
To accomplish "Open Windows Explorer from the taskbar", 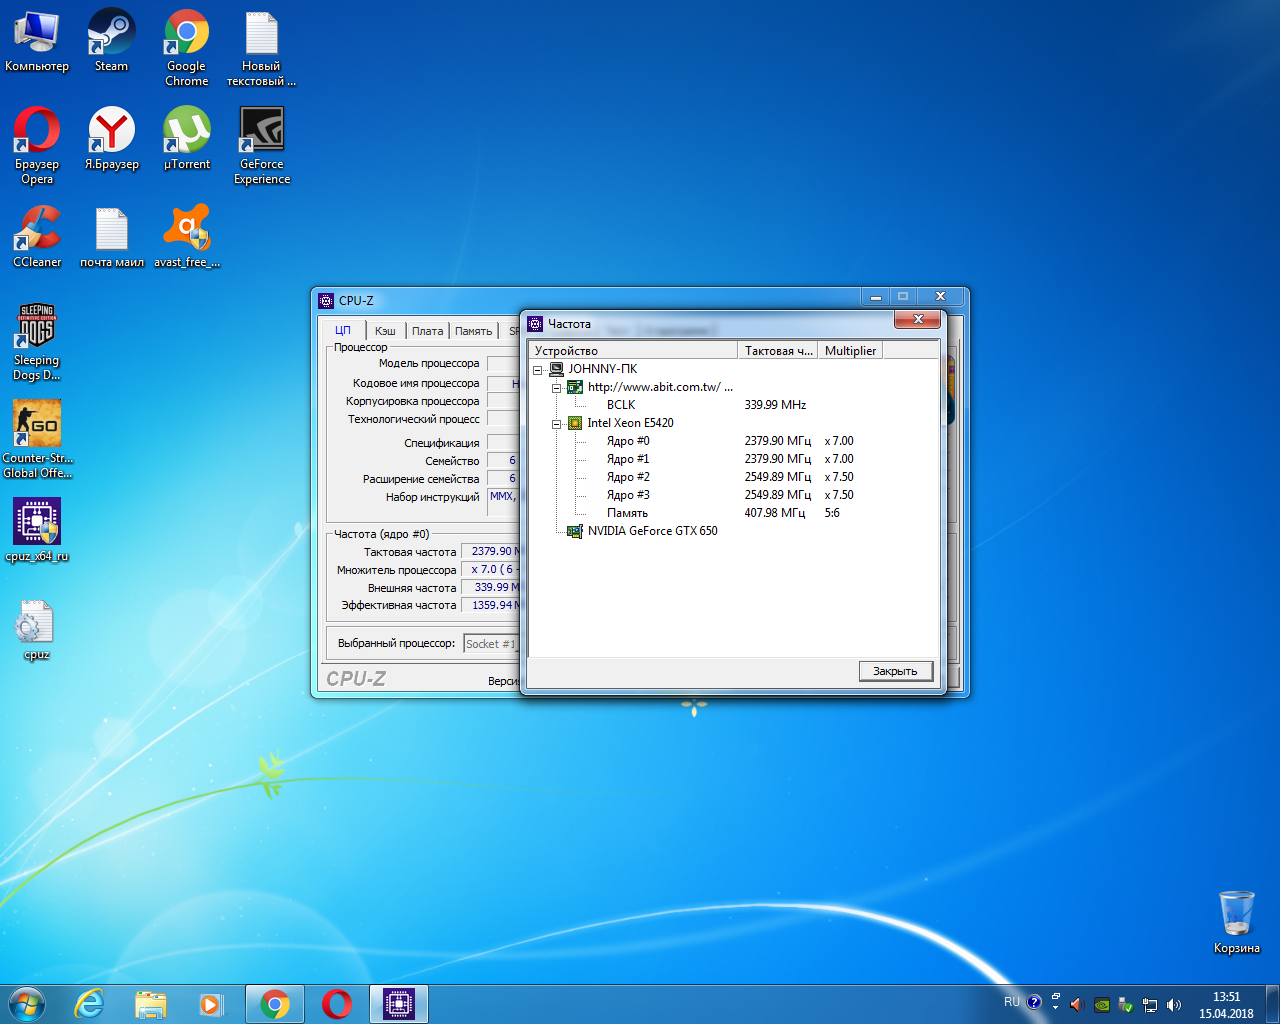I will (x=151, y=1004).
